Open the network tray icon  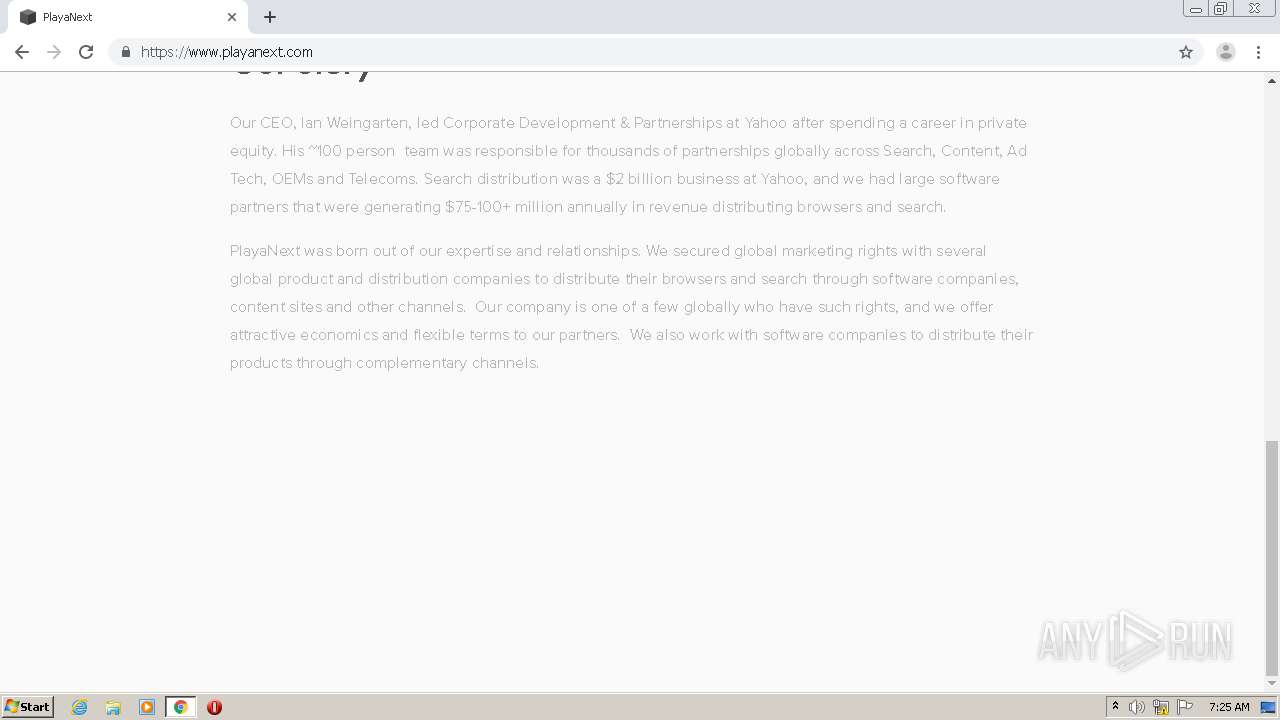tap(1161, 707)
